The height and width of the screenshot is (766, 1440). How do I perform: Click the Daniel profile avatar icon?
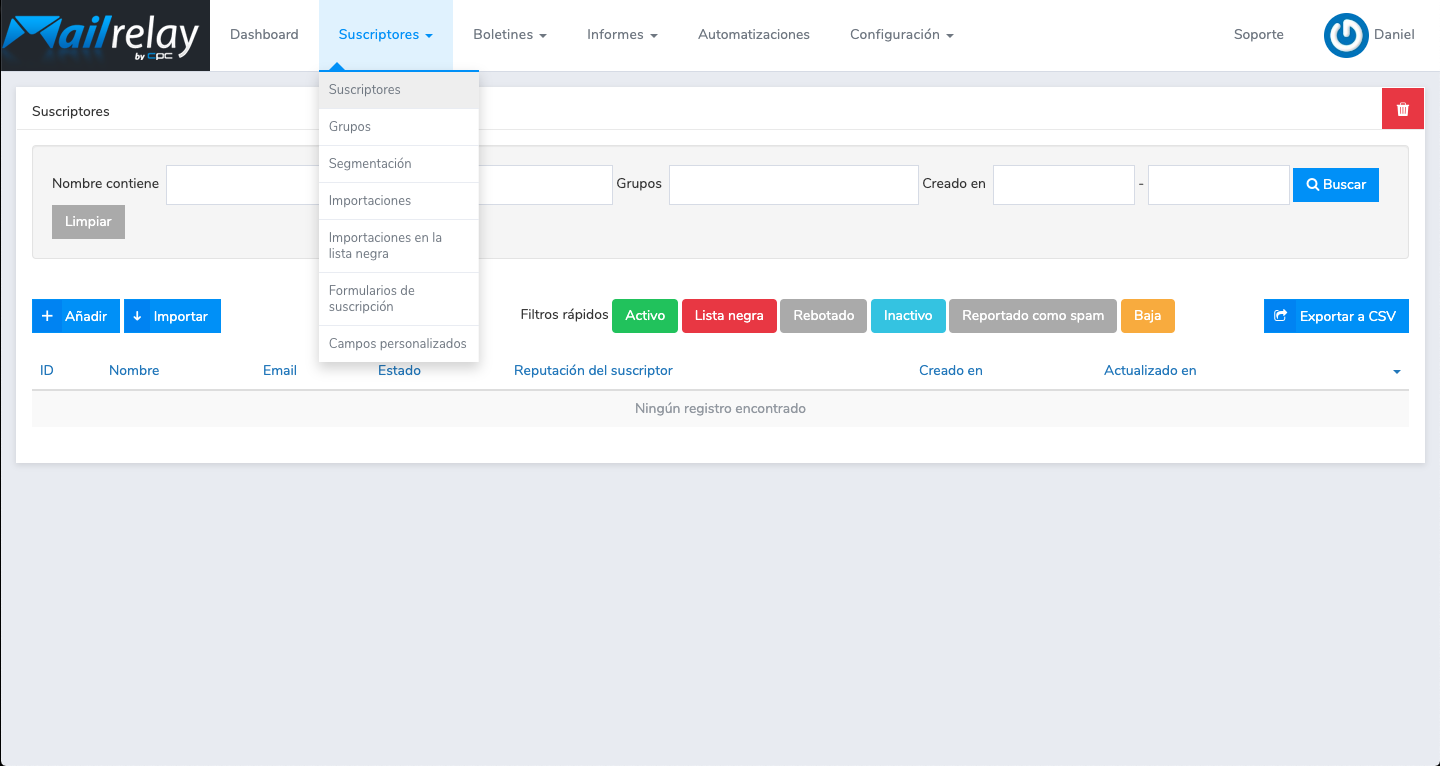(x=1346, y=35)
